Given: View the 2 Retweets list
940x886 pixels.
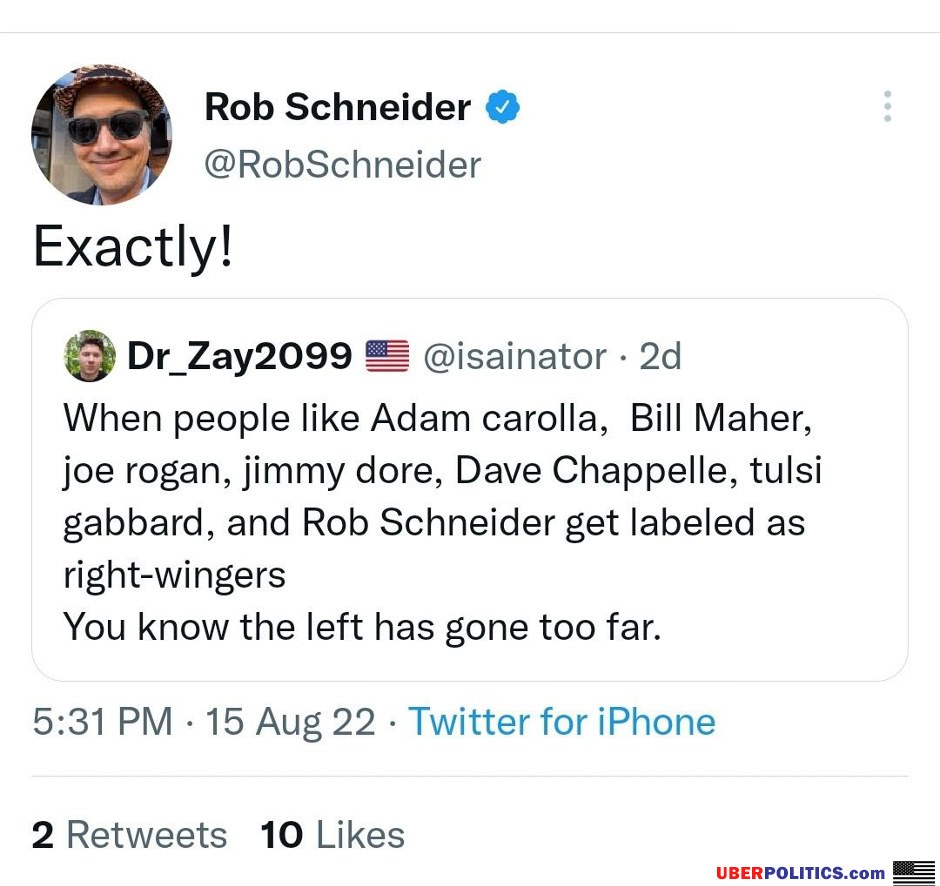Looking at the screenshot, I should pyautogui.click(x=129, y=834).
